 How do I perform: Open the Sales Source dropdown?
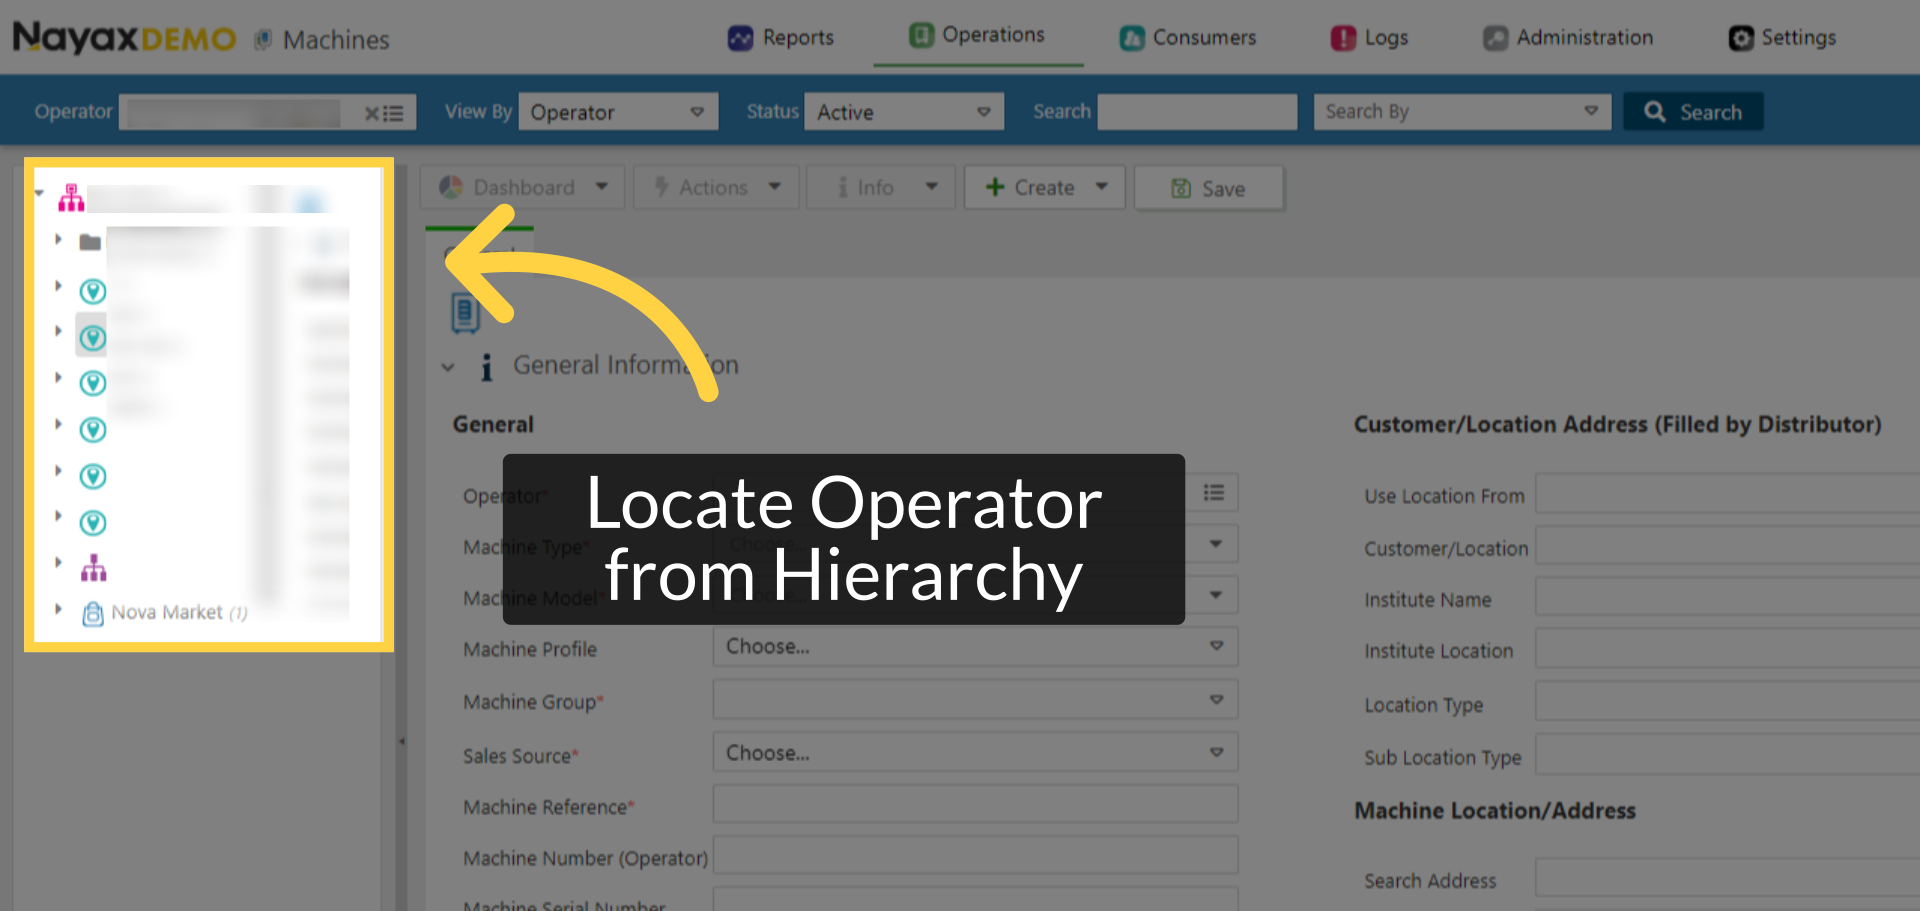(975, 752)
